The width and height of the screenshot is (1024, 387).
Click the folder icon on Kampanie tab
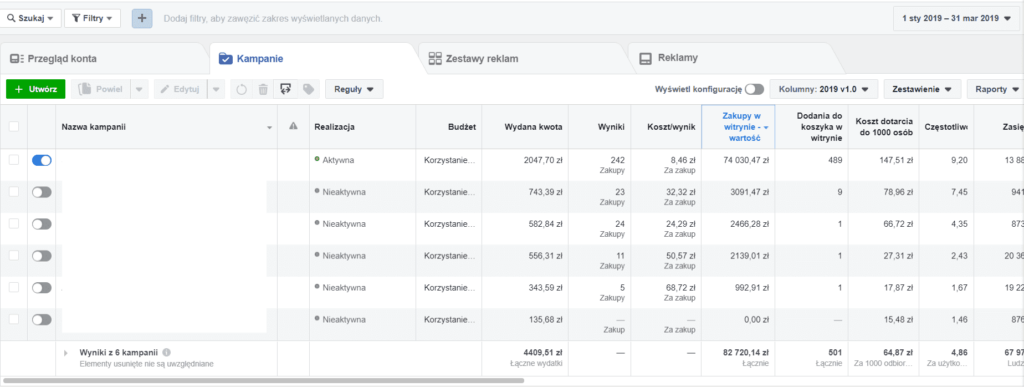225,59
